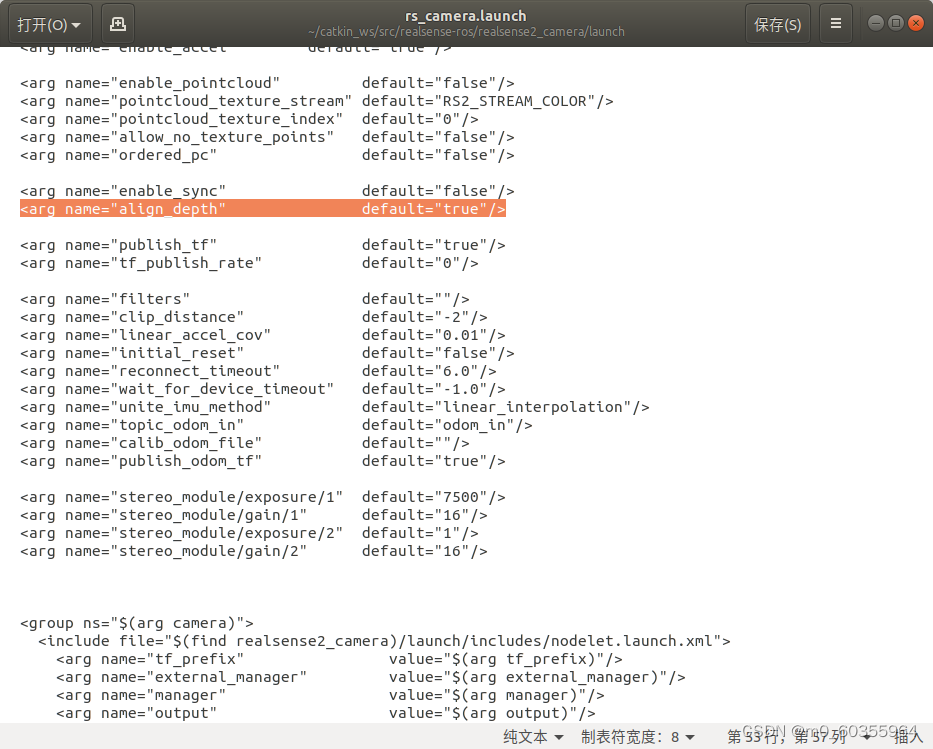Image resolution: width=933 pixels, height=749 pixels.
Task: Click the enable_sync arg line
Action: pyautogui.click(x=267, y=191)
